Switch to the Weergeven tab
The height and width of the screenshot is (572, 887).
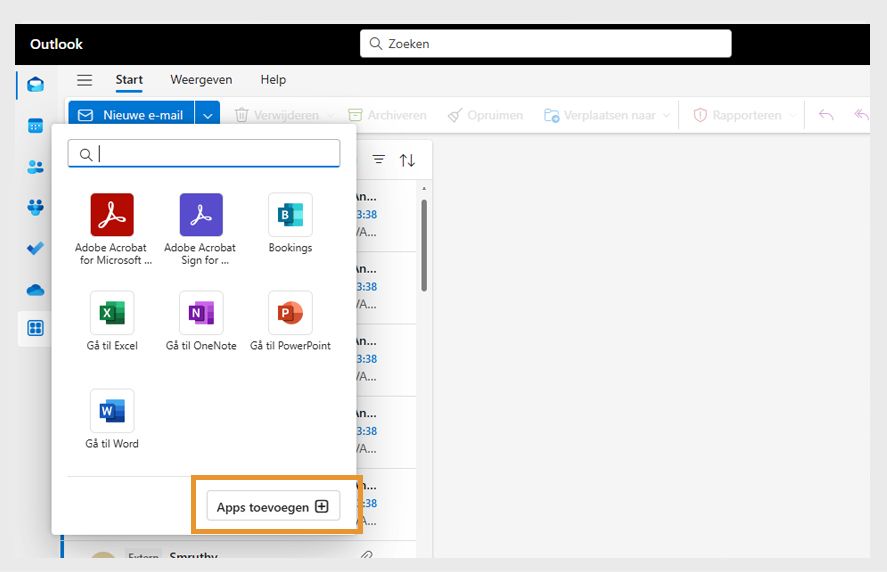[x=201, y=80]
